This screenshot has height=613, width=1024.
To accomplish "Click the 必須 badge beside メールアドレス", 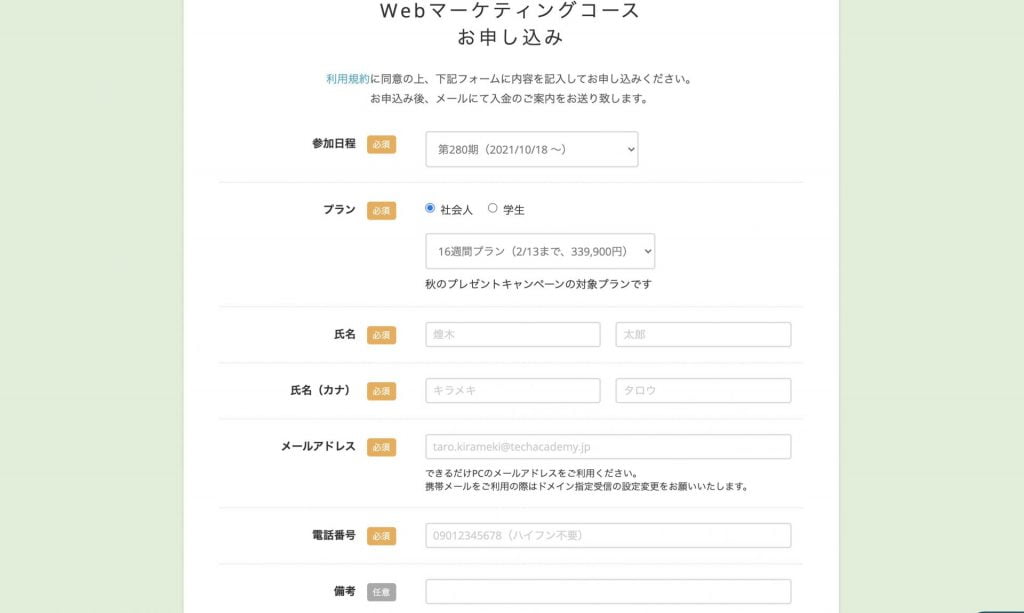I will click(380, 446).
